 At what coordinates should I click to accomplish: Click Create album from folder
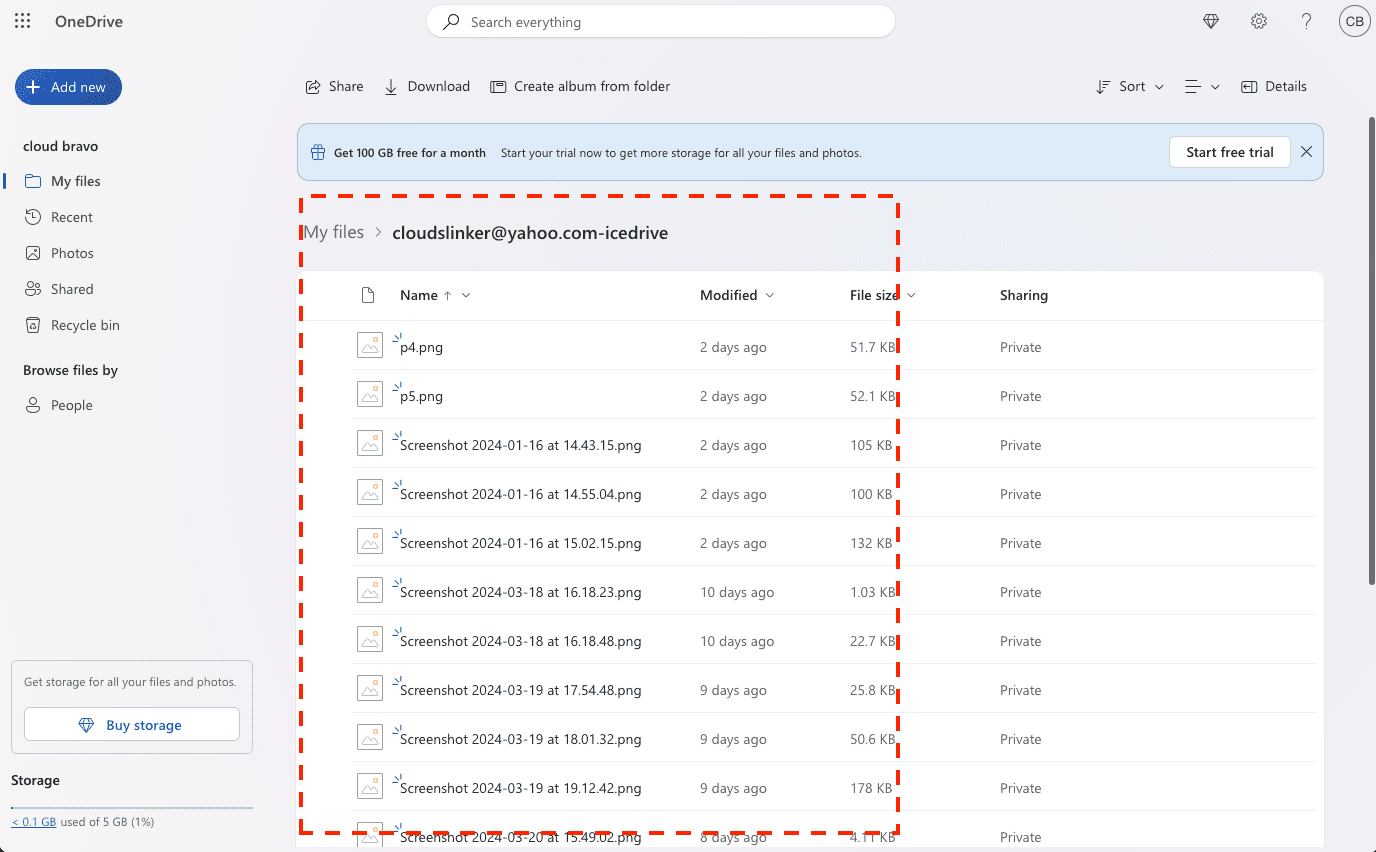click(x=580, y=86)
